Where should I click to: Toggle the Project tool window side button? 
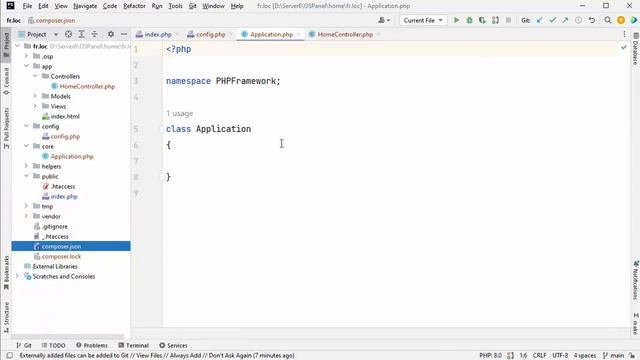coord(6,45)
